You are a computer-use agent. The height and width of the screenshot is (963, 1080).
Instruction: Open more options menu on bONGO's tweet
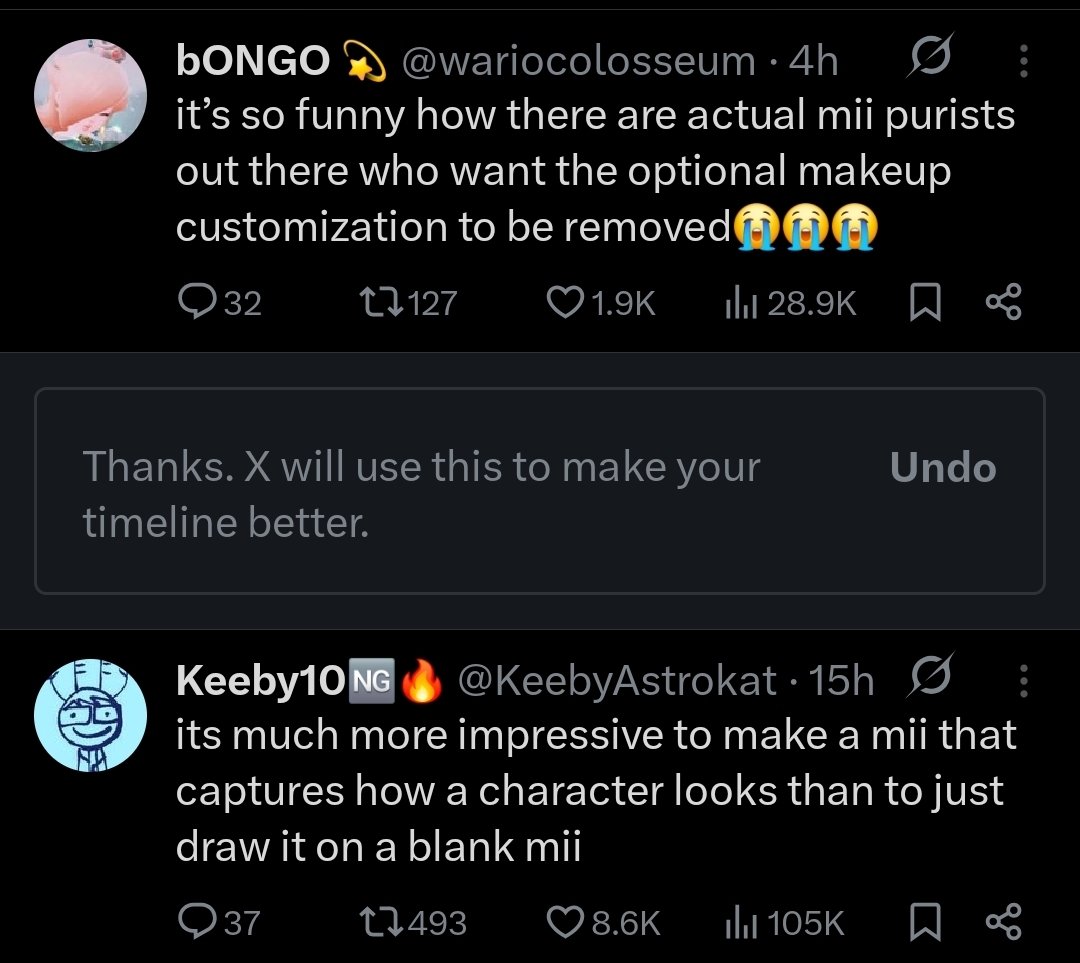point(1023,62)
